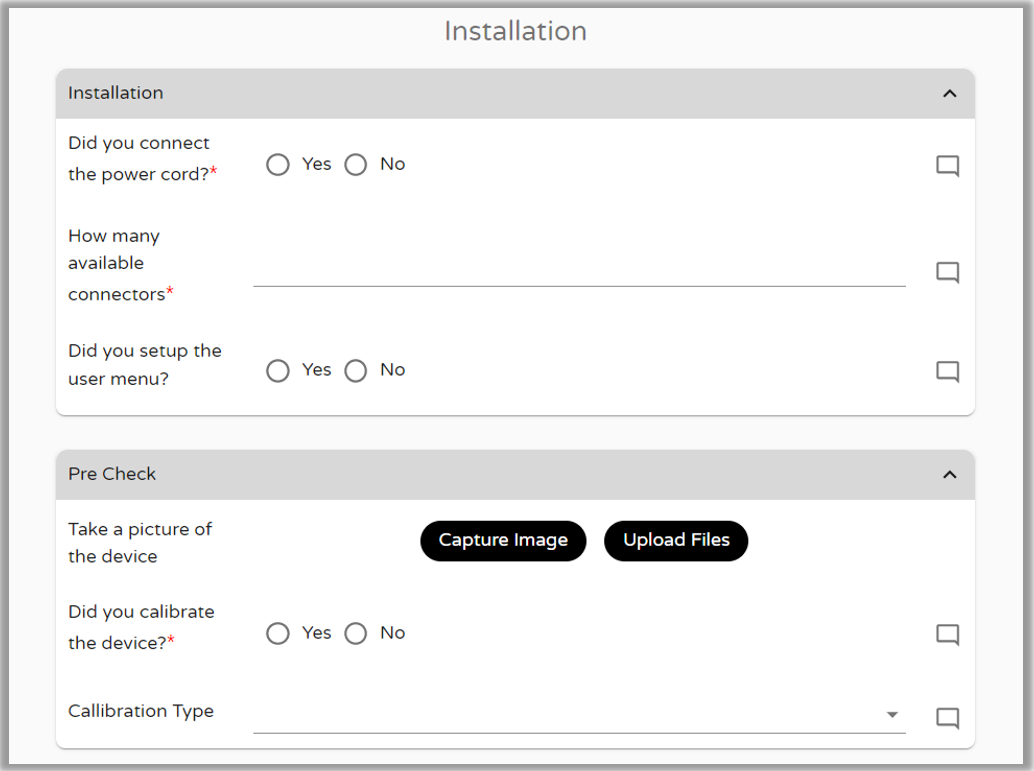1034x771 pixels.
Task: Select No for power cord connection
Action: [x=355, y=164]
